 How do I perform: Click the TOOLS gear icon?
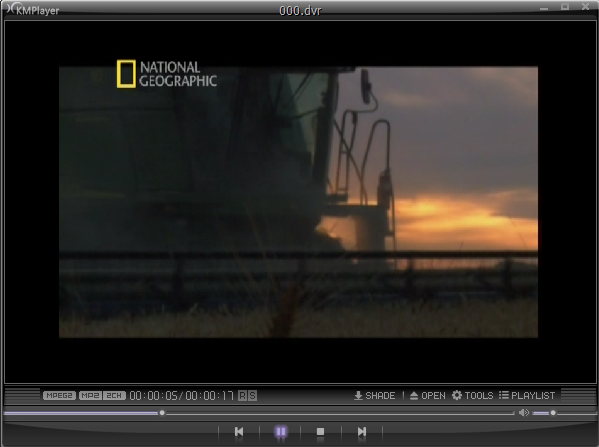pos(457,395)
